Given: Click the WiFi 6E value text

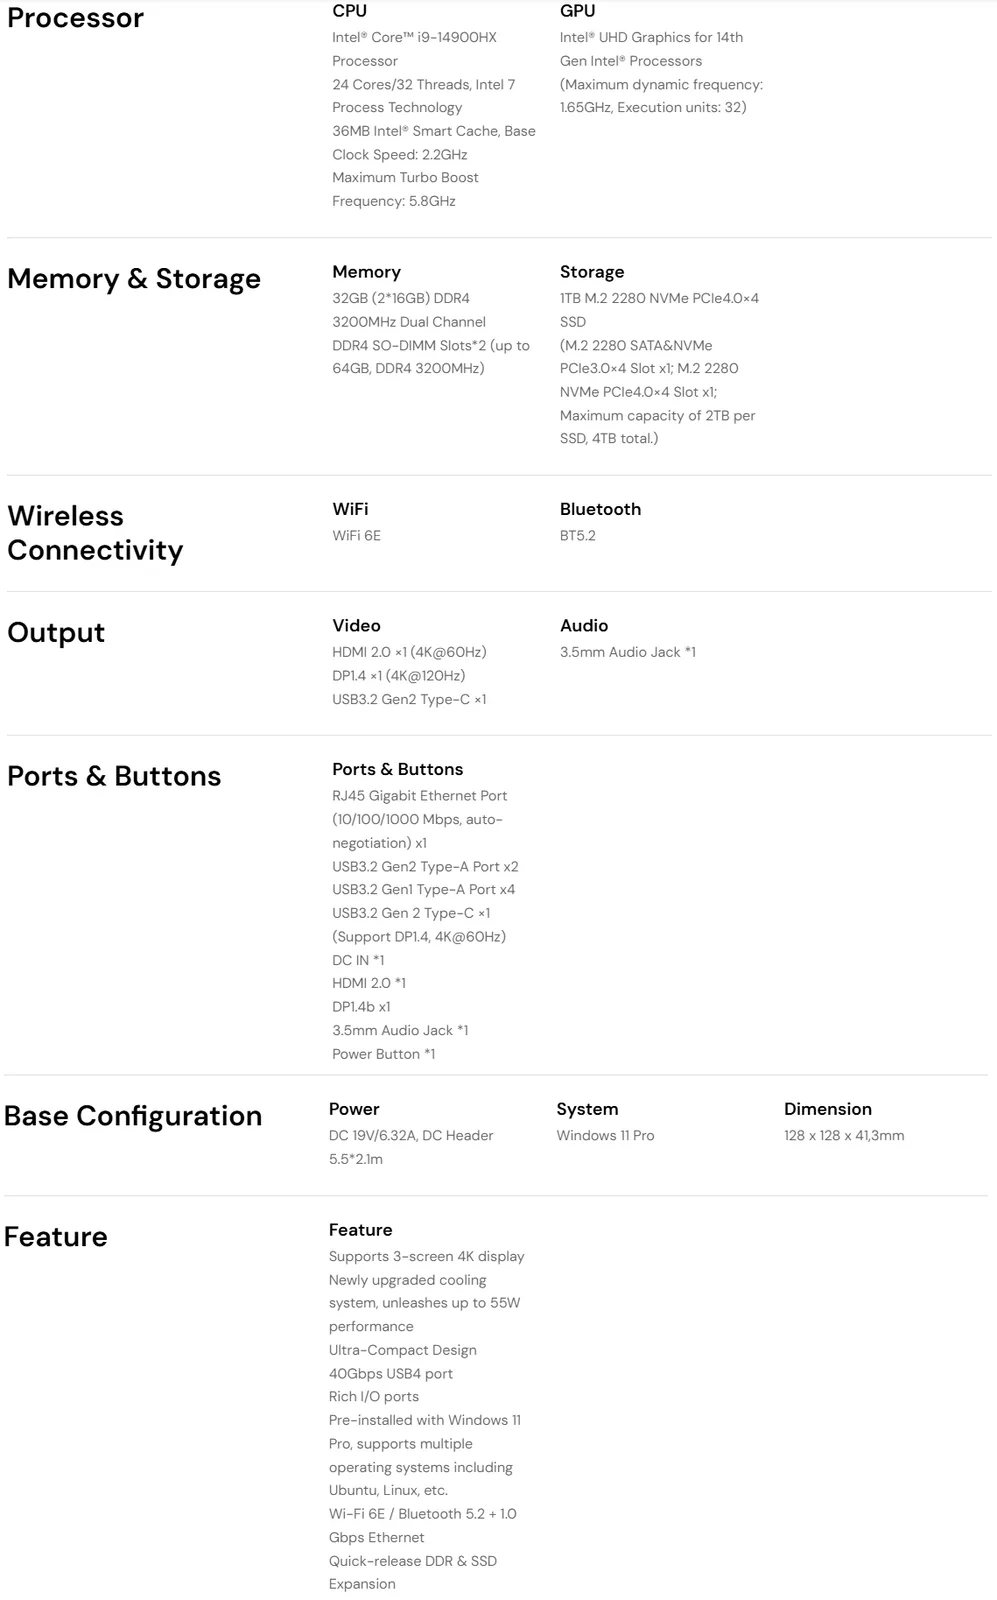Looking at the screenshot, I should [x=356, y=536].
